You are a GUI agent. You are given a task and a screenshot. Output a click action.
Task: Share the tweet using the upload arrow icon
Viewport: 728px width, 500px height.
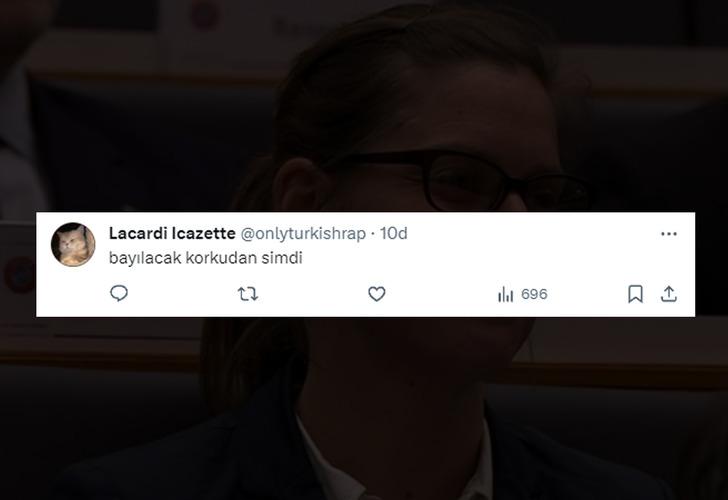669,294
